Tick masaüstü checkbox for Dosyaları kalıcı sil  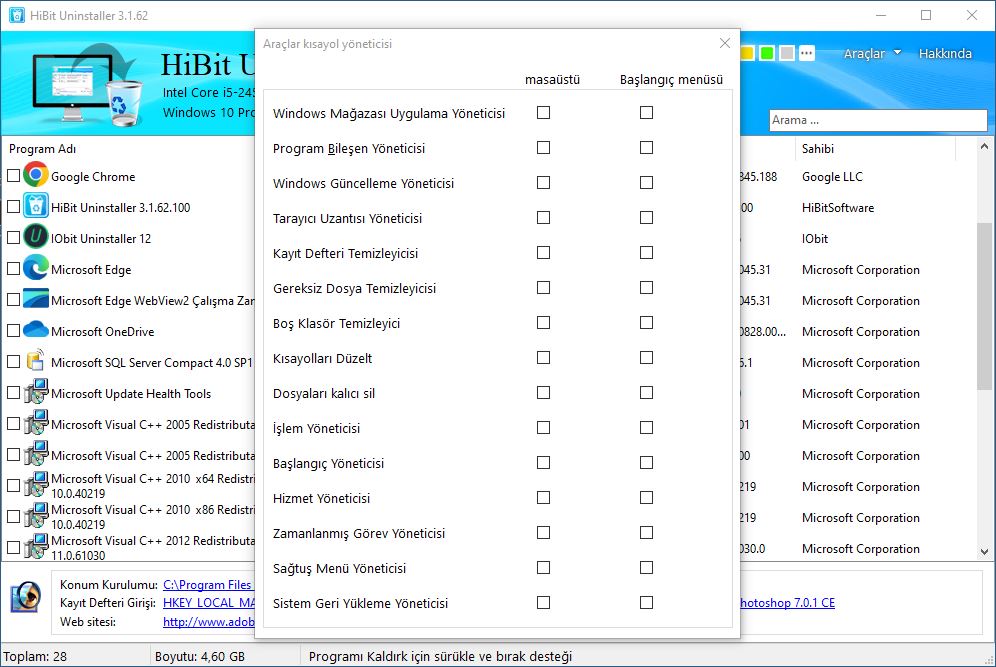pos(543,392)
